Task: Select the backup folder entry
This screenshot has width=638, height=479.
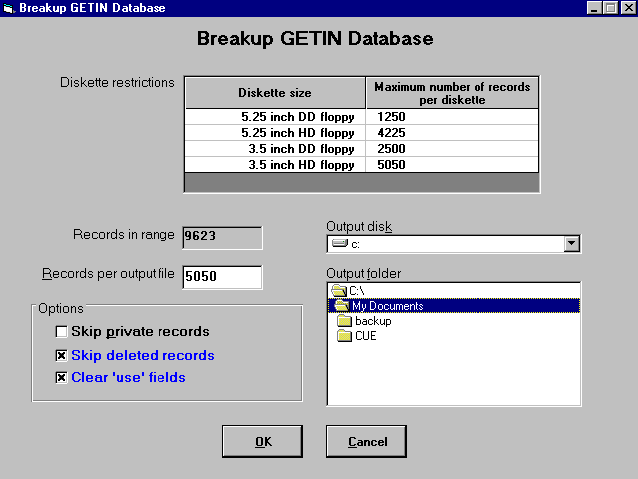Action: [x=454, y=321]
